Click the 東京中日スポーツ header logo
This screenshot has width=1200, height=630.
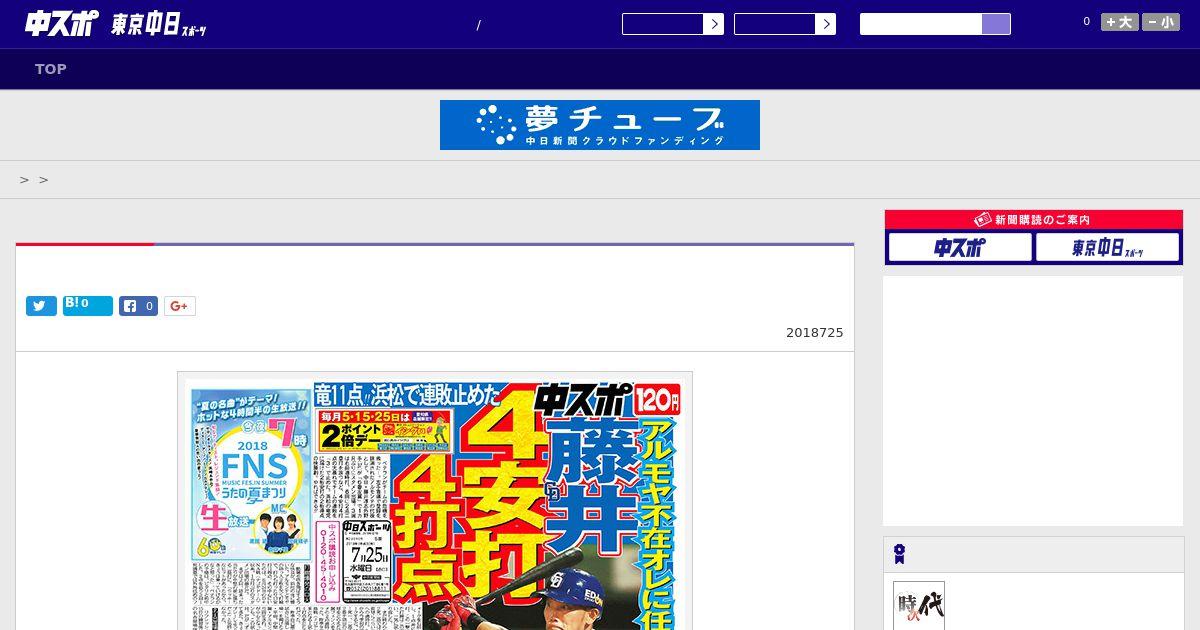(159, 26)
